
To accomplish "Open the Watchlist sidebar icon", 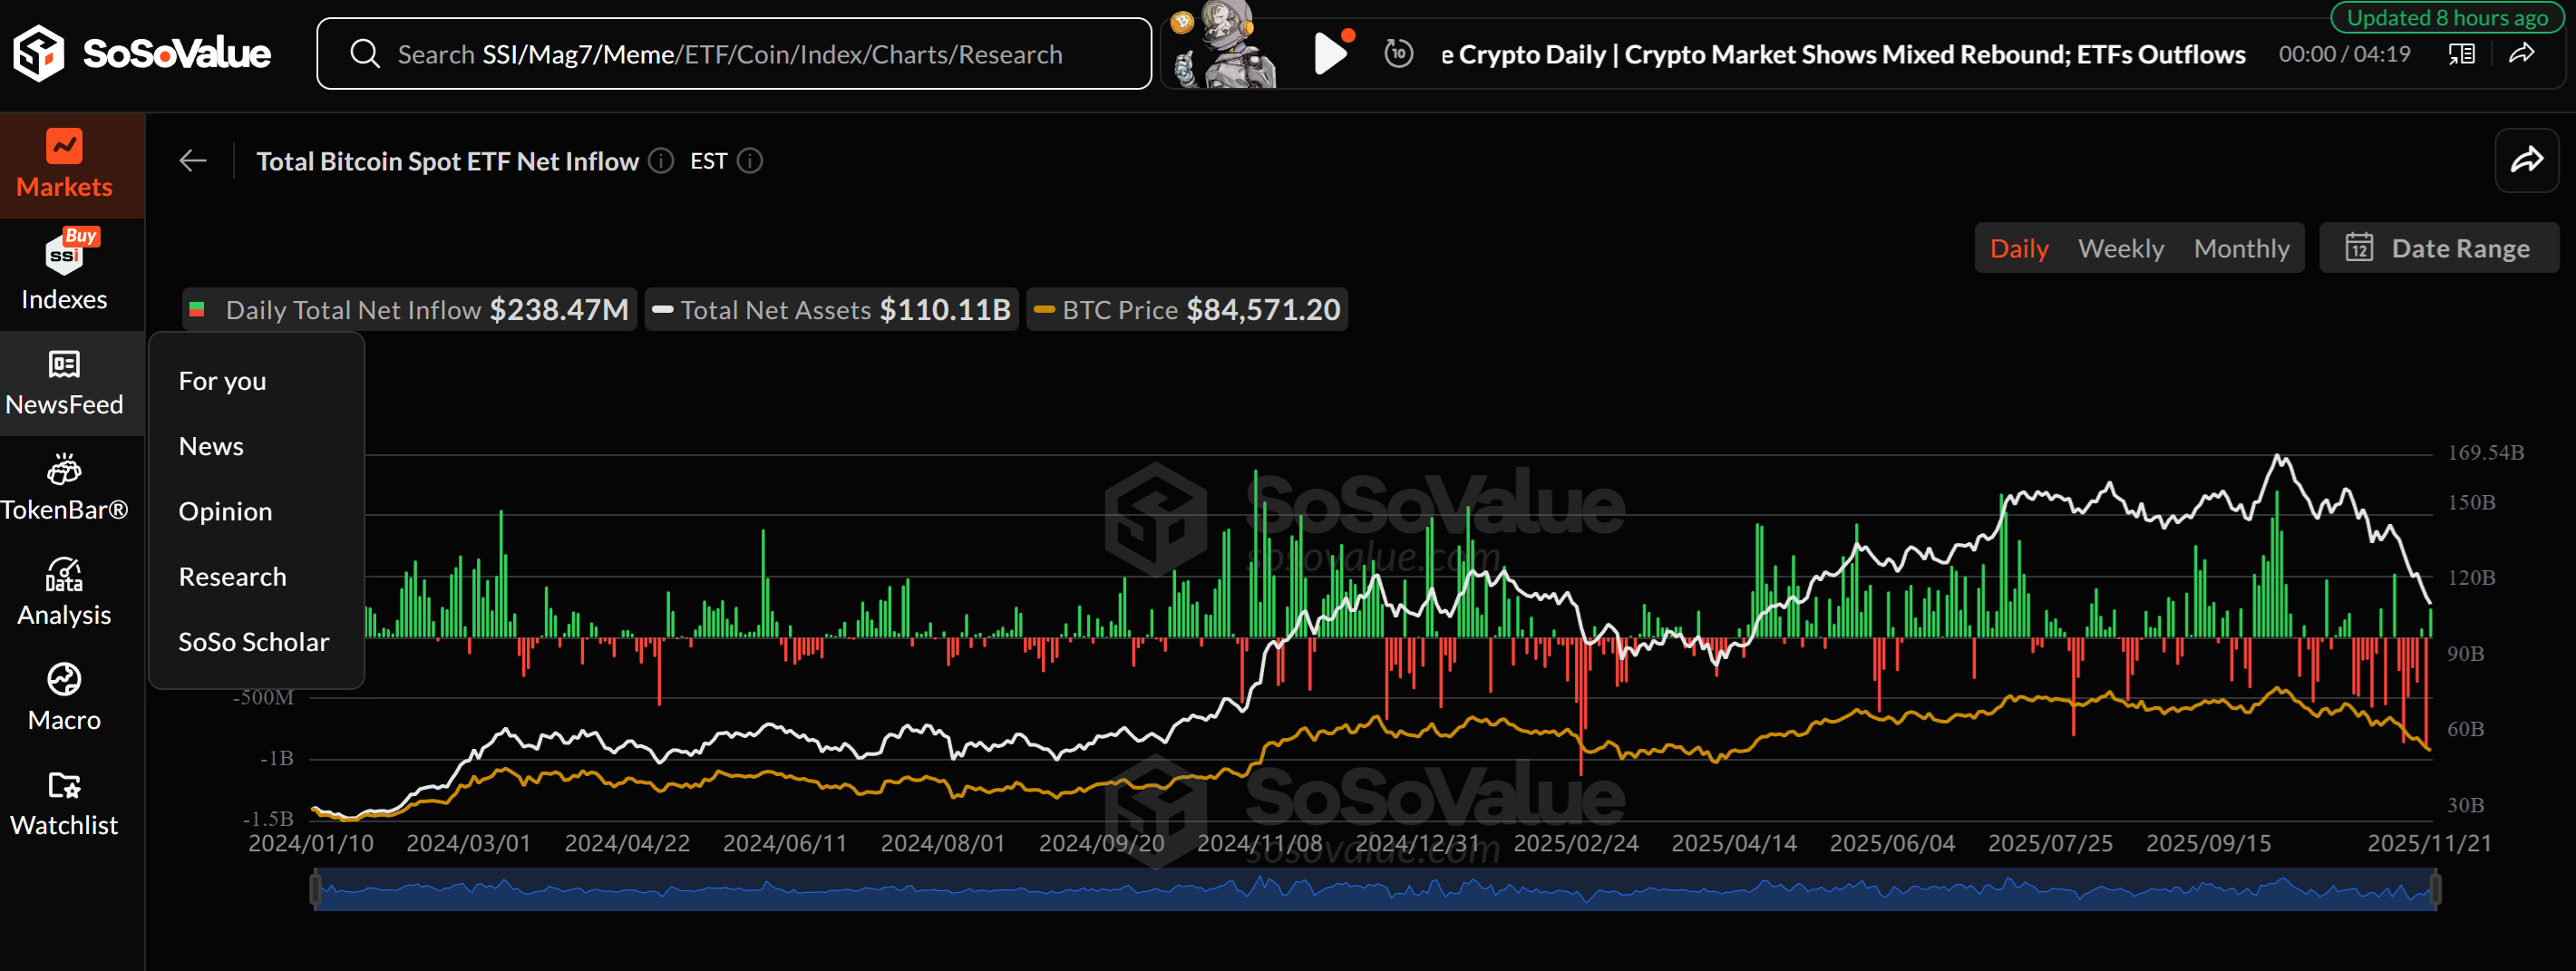I will click(64, 803).
